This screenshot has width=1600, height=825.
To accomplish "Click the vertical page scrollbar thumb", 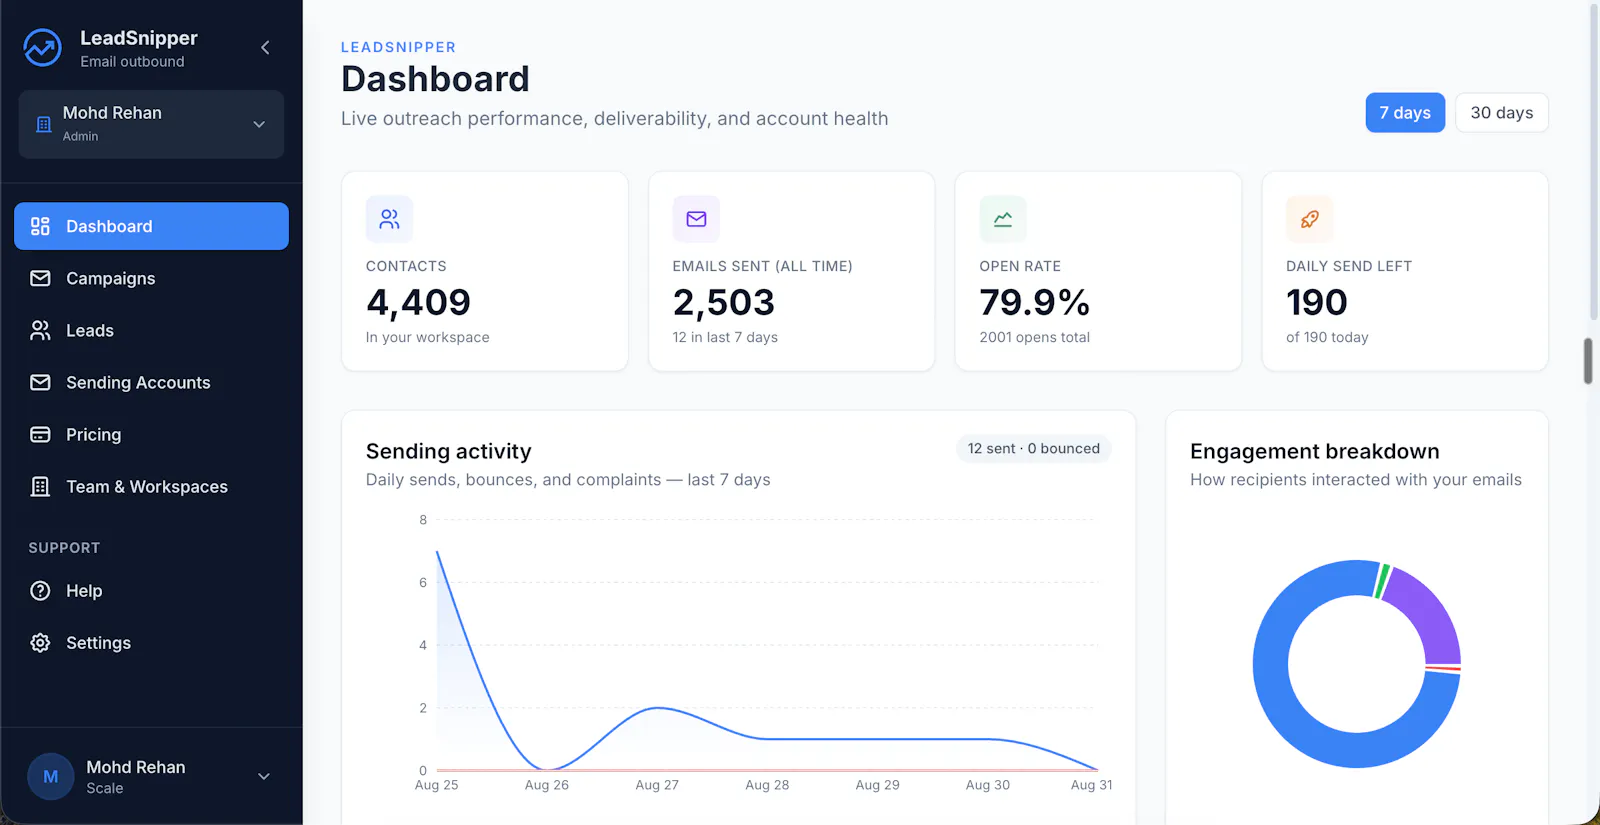I will (1588, 361).
